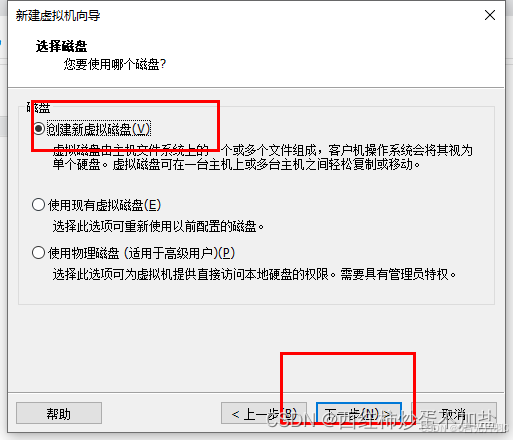Click the 帮助 help button

pyautogui.click(x=59, y=413)
